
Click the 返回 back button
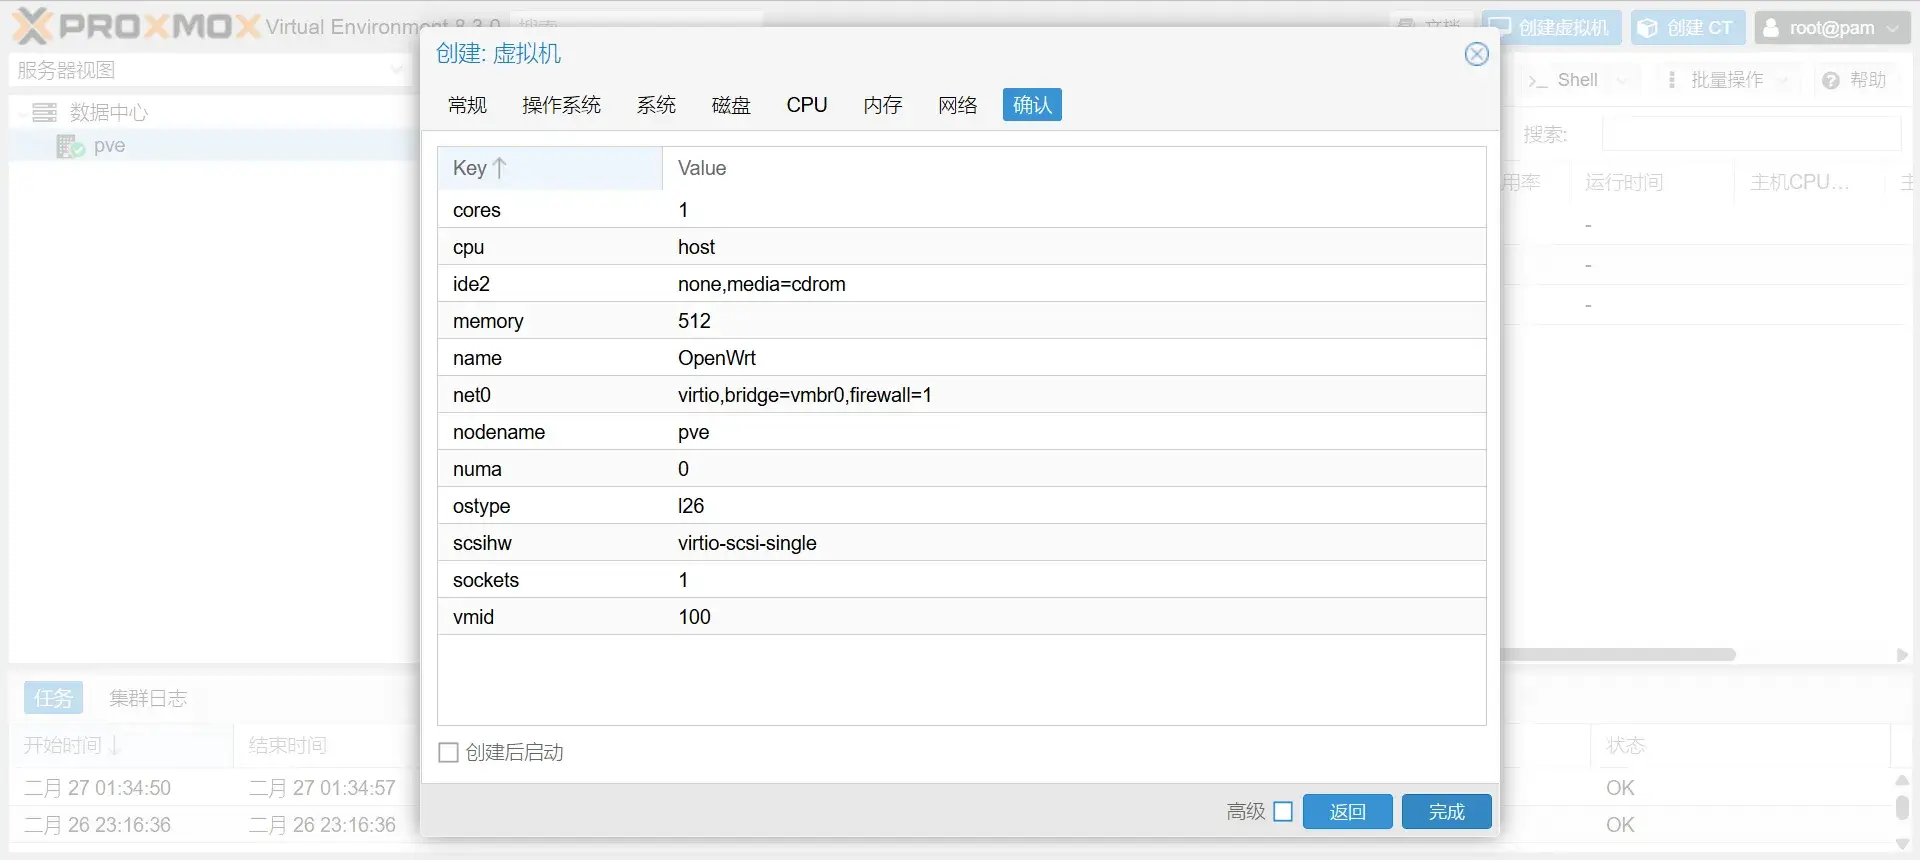point(1347,811)
